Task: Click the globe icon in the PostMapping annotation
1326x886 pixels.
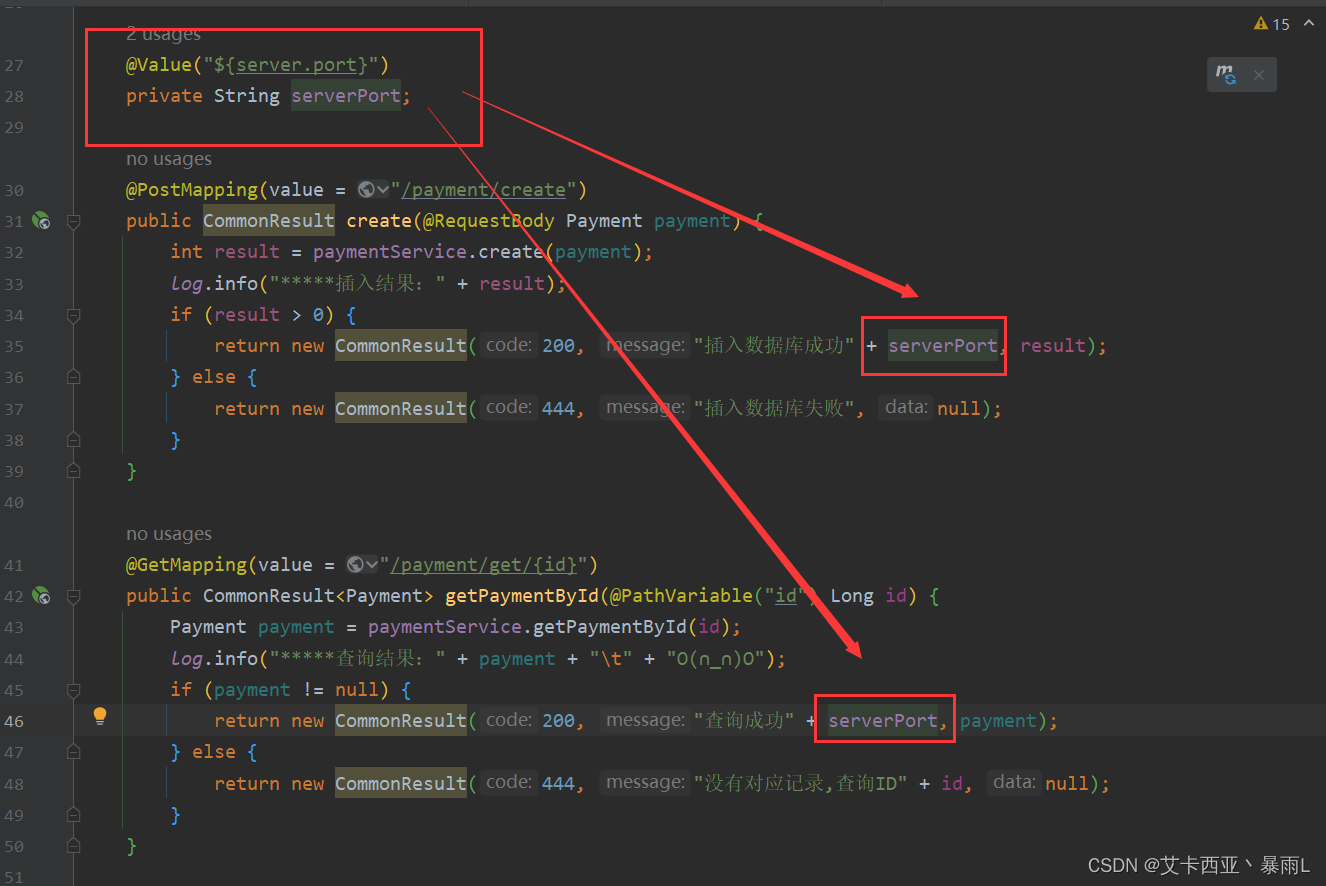Action: (366, 189)
